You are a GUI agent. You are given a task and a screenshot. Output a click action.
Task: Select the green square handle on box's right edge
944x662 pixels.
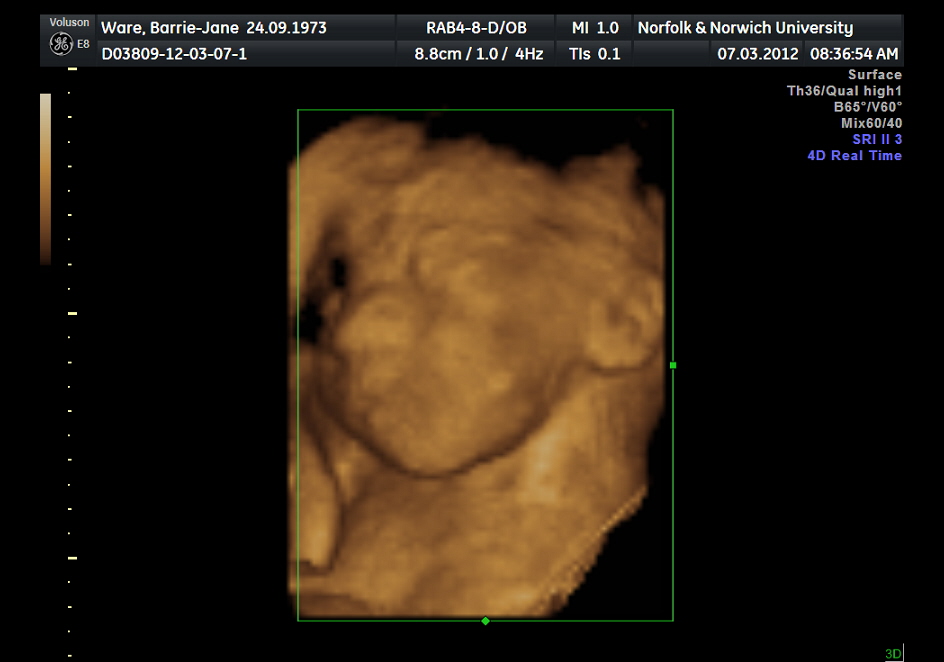point(673,365)
